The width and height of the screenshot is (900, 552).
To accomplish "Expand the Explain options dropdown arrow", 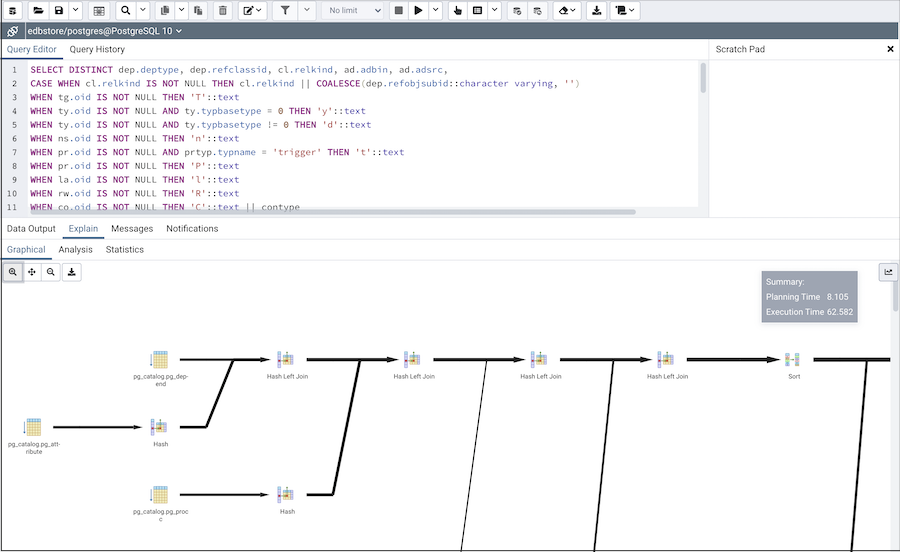I will click(x=494, y=10).
